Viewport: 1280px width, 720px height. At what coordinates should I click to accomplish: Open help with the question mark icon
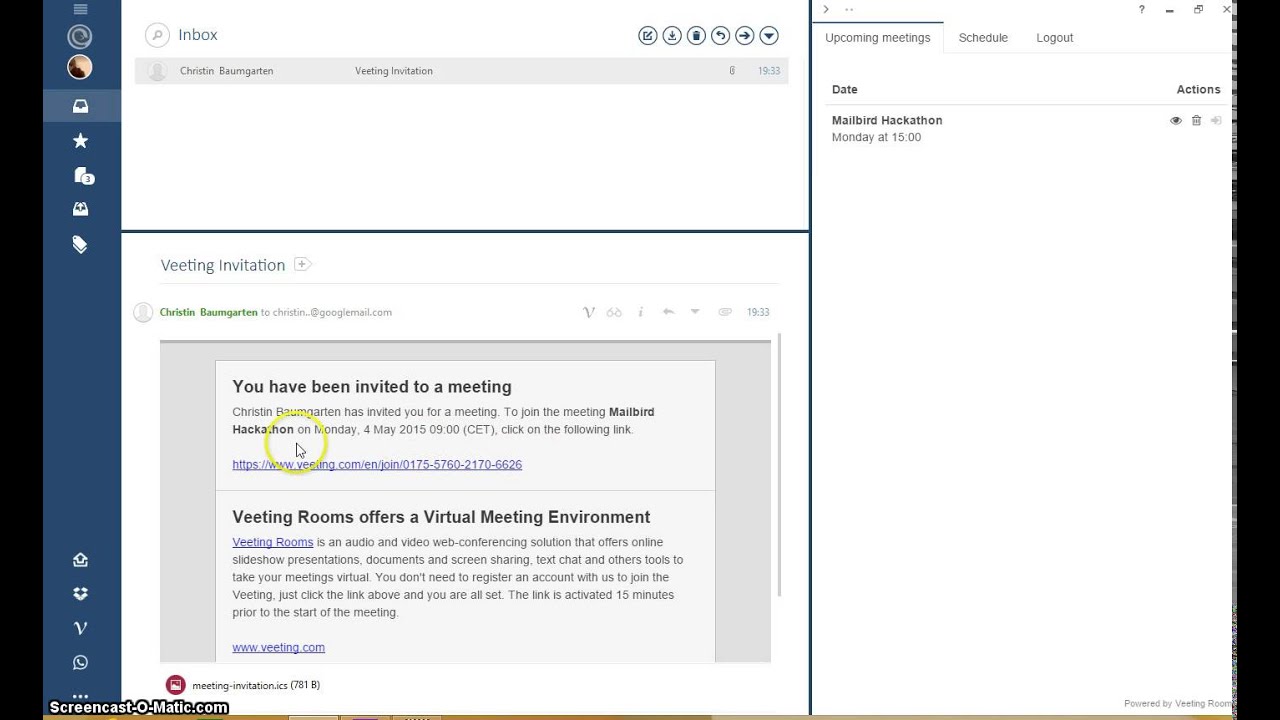1142,9
